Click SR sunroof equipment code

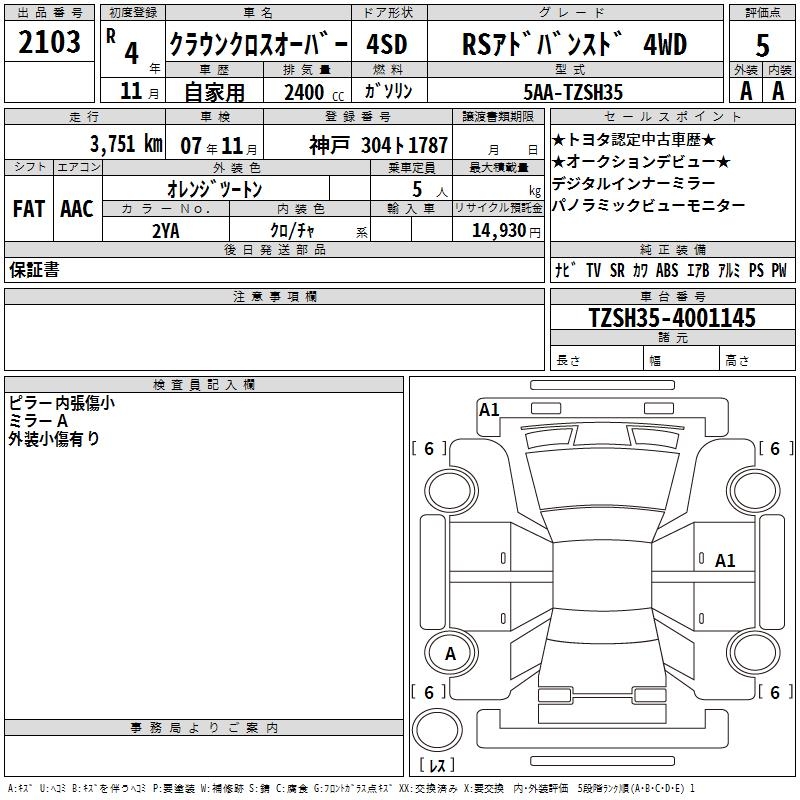click(617, 270)
